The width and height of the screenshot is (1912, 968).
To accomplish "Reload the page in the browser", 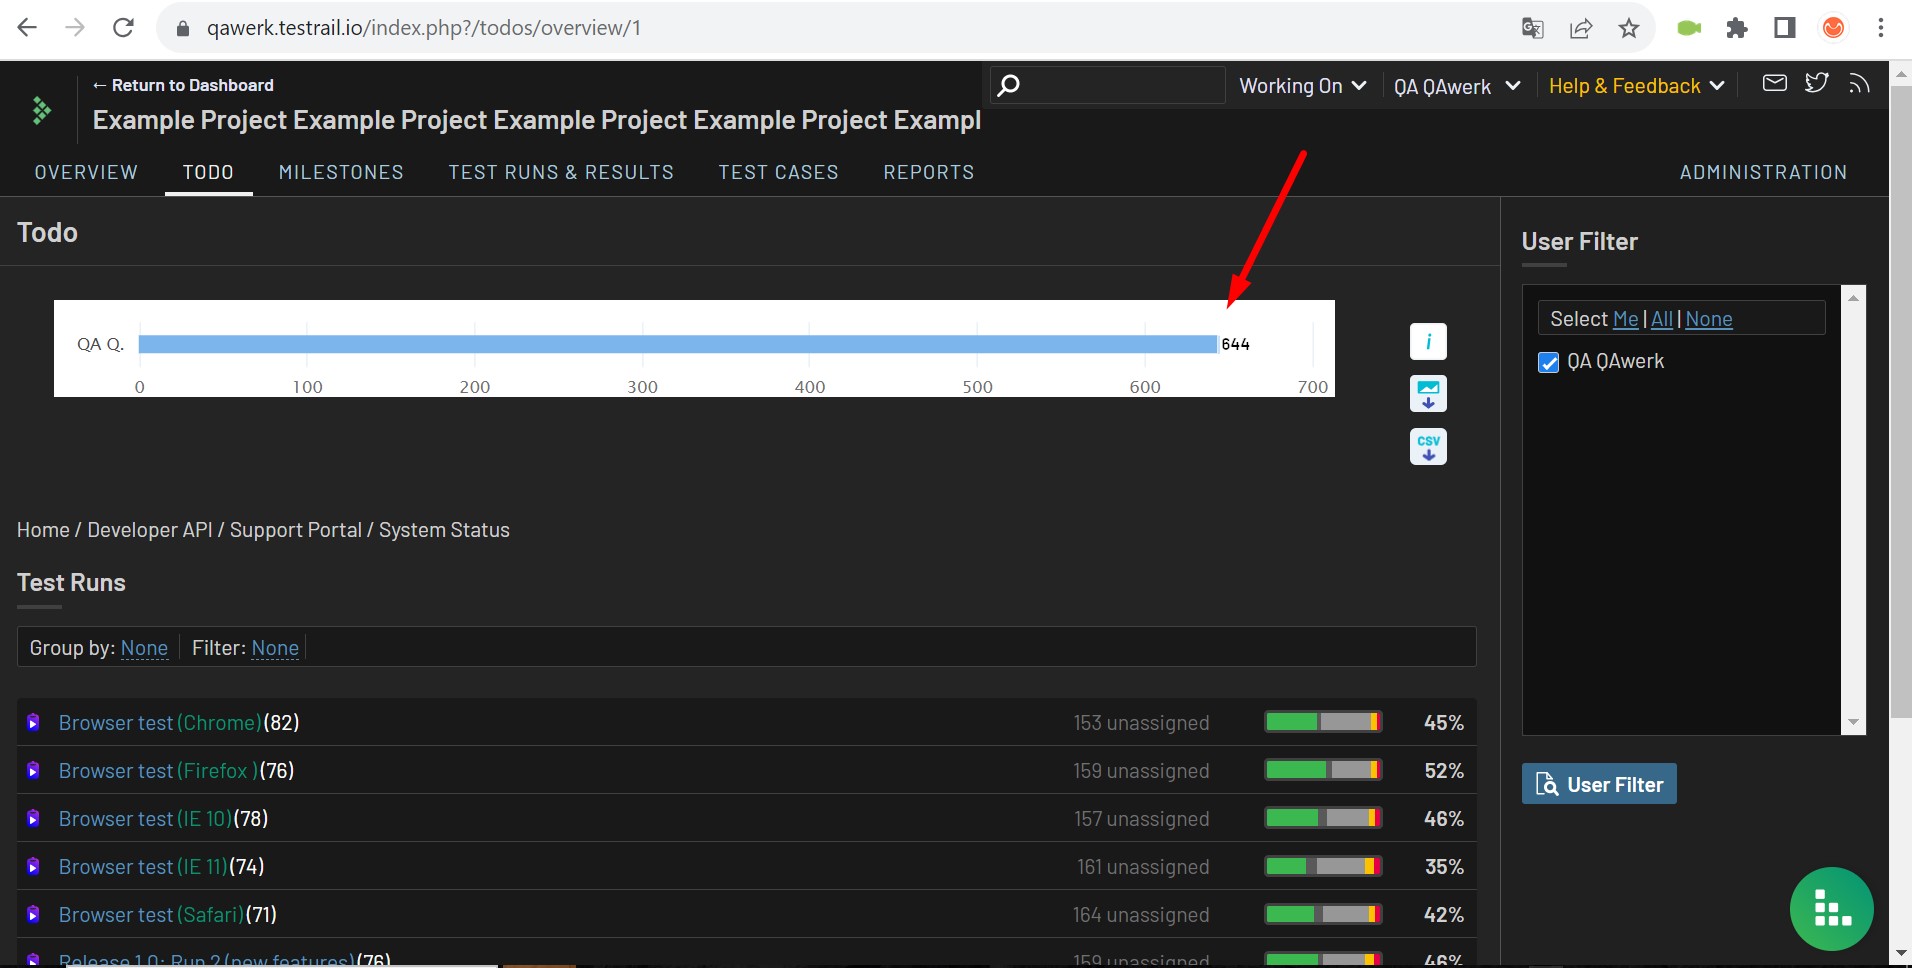I will coord(123,28).
